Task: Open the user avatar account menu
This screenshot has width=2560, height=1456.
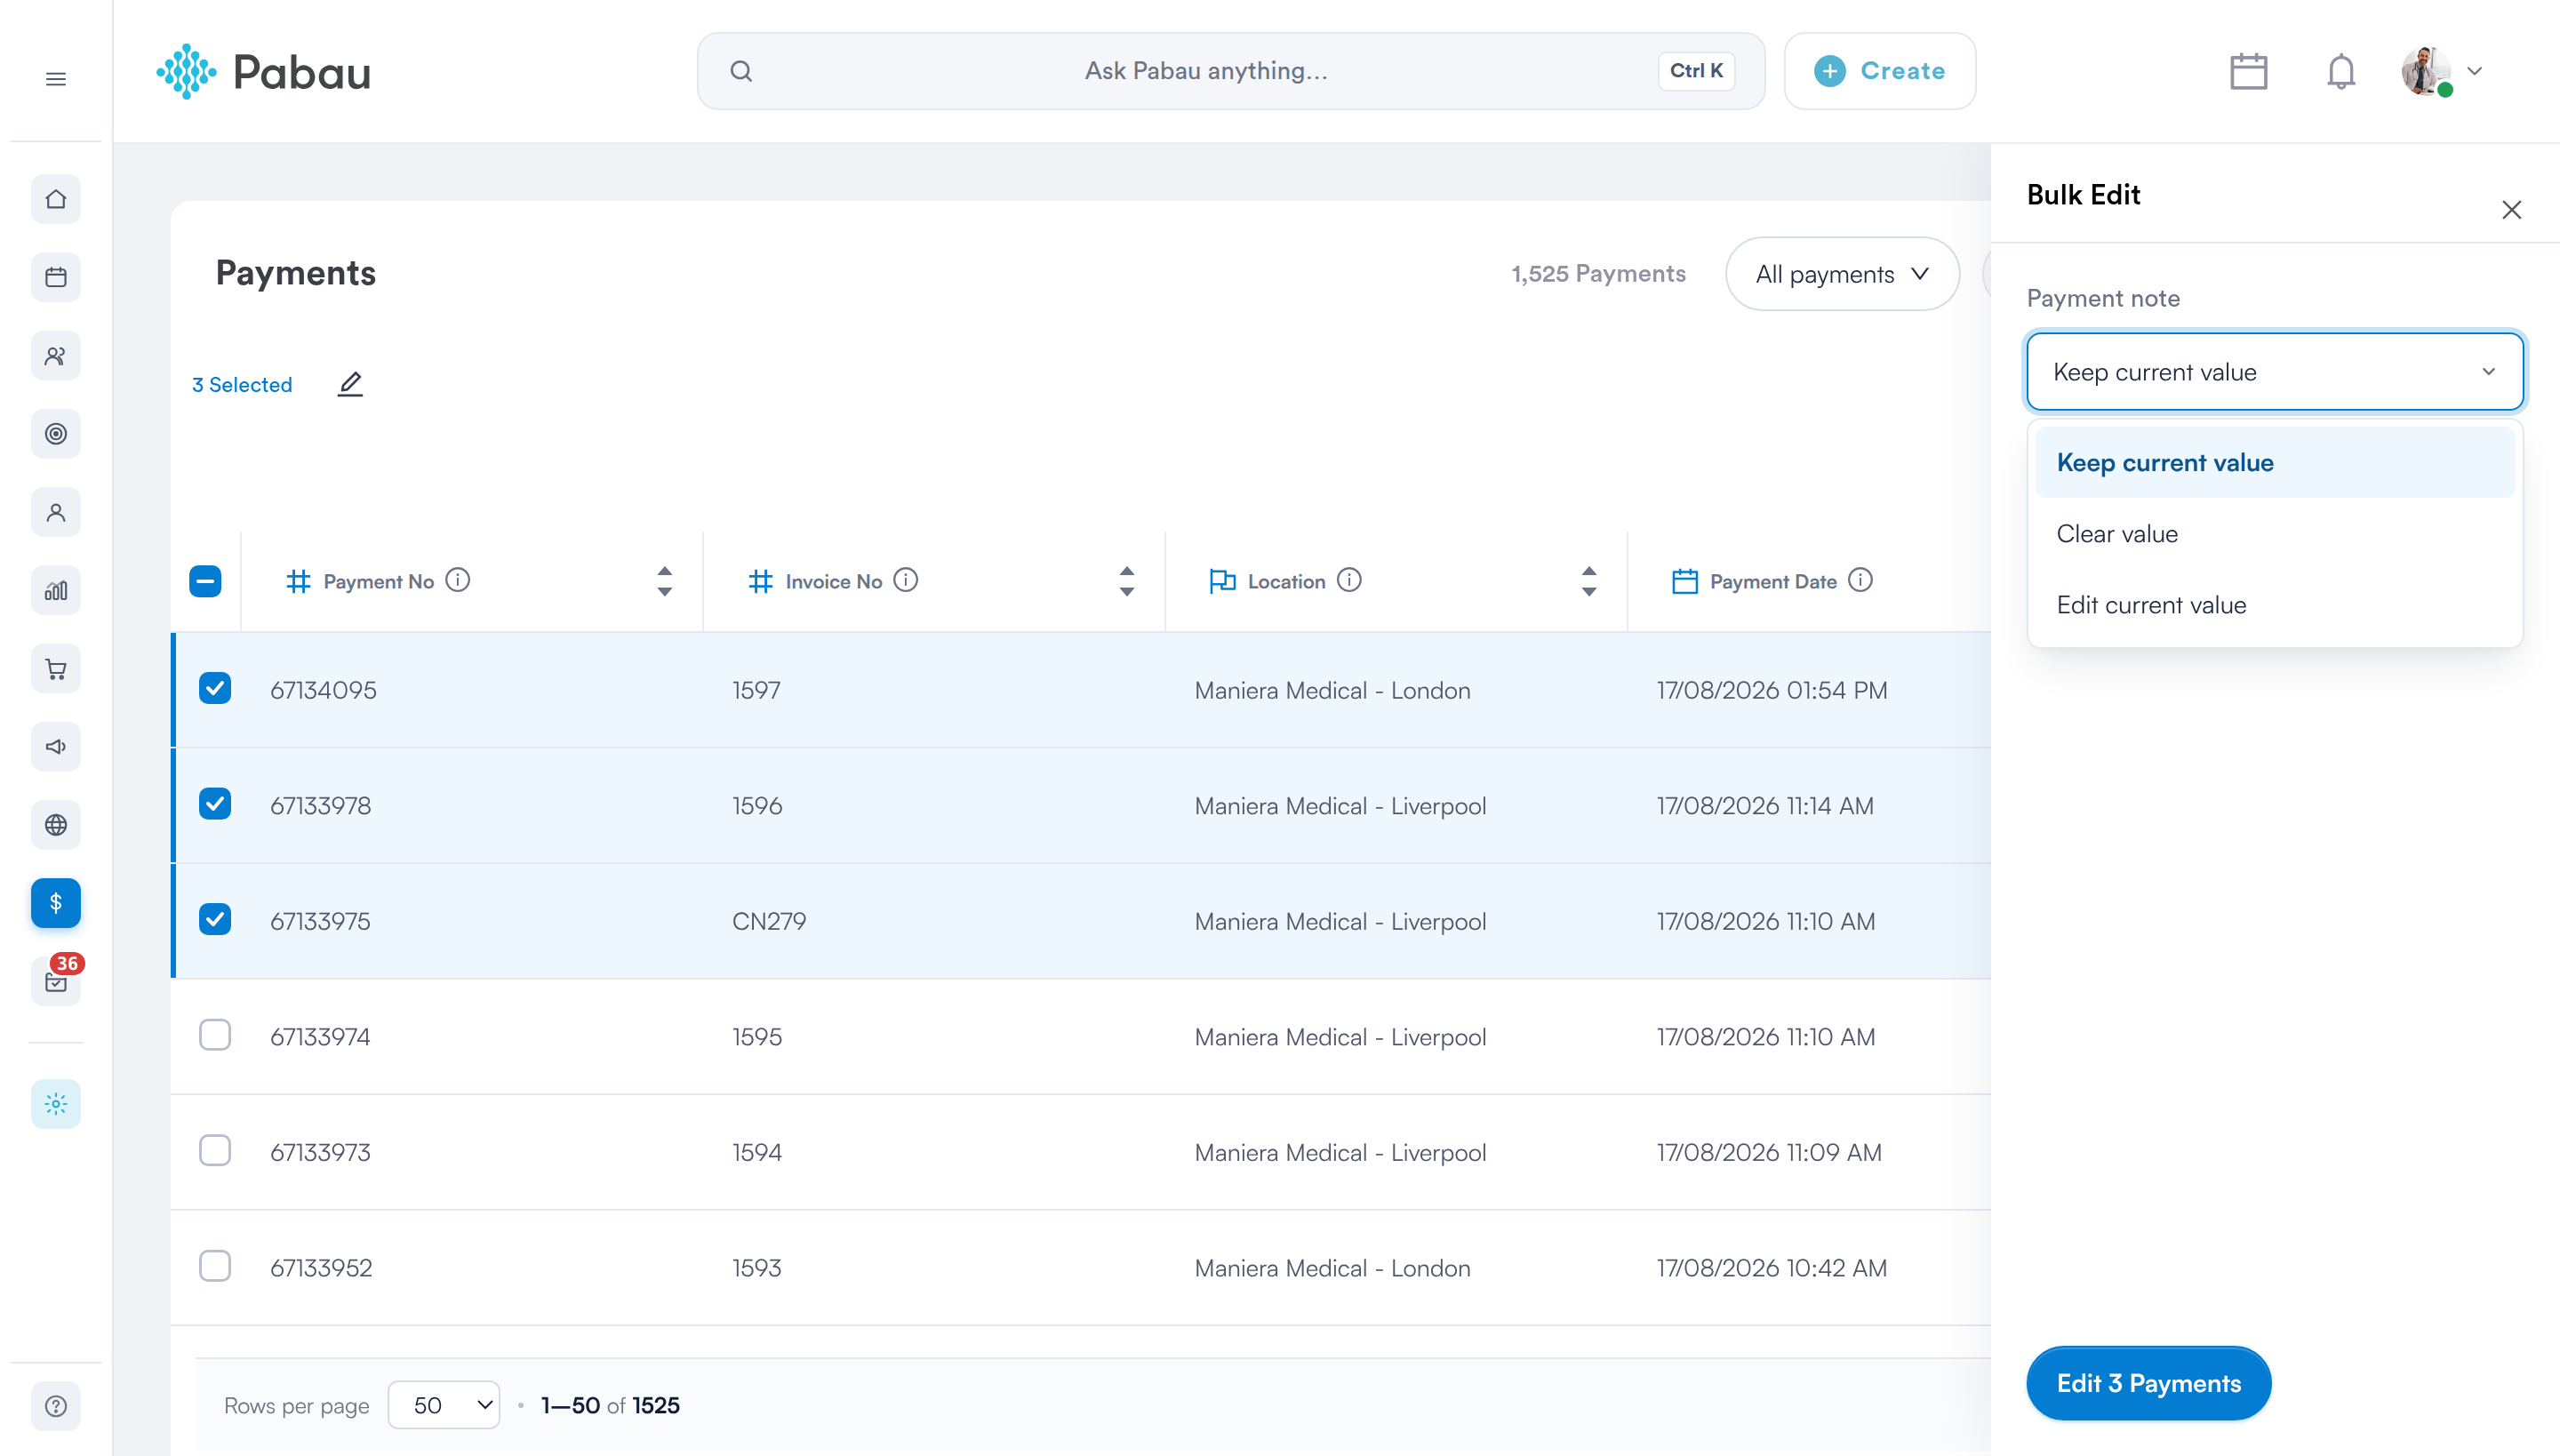Action: (x=2442, y=71)
